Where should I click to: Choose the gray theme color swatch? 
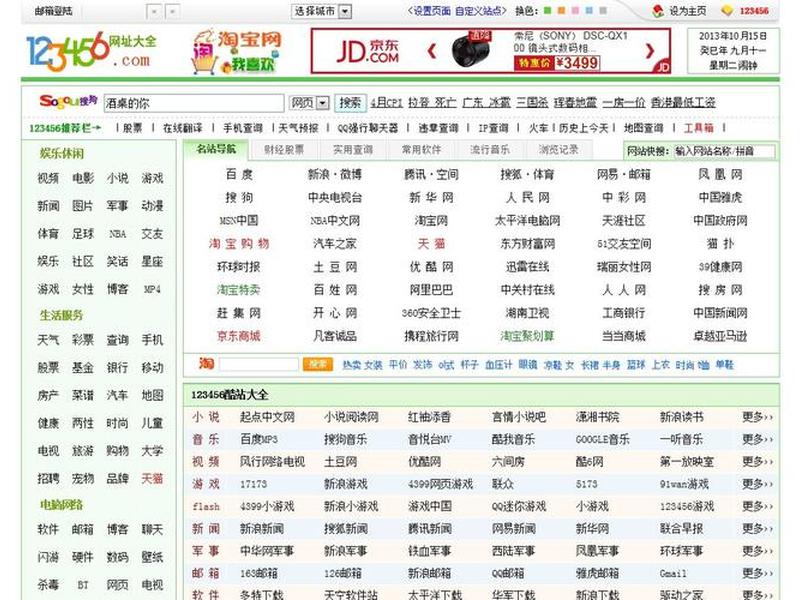603,11
